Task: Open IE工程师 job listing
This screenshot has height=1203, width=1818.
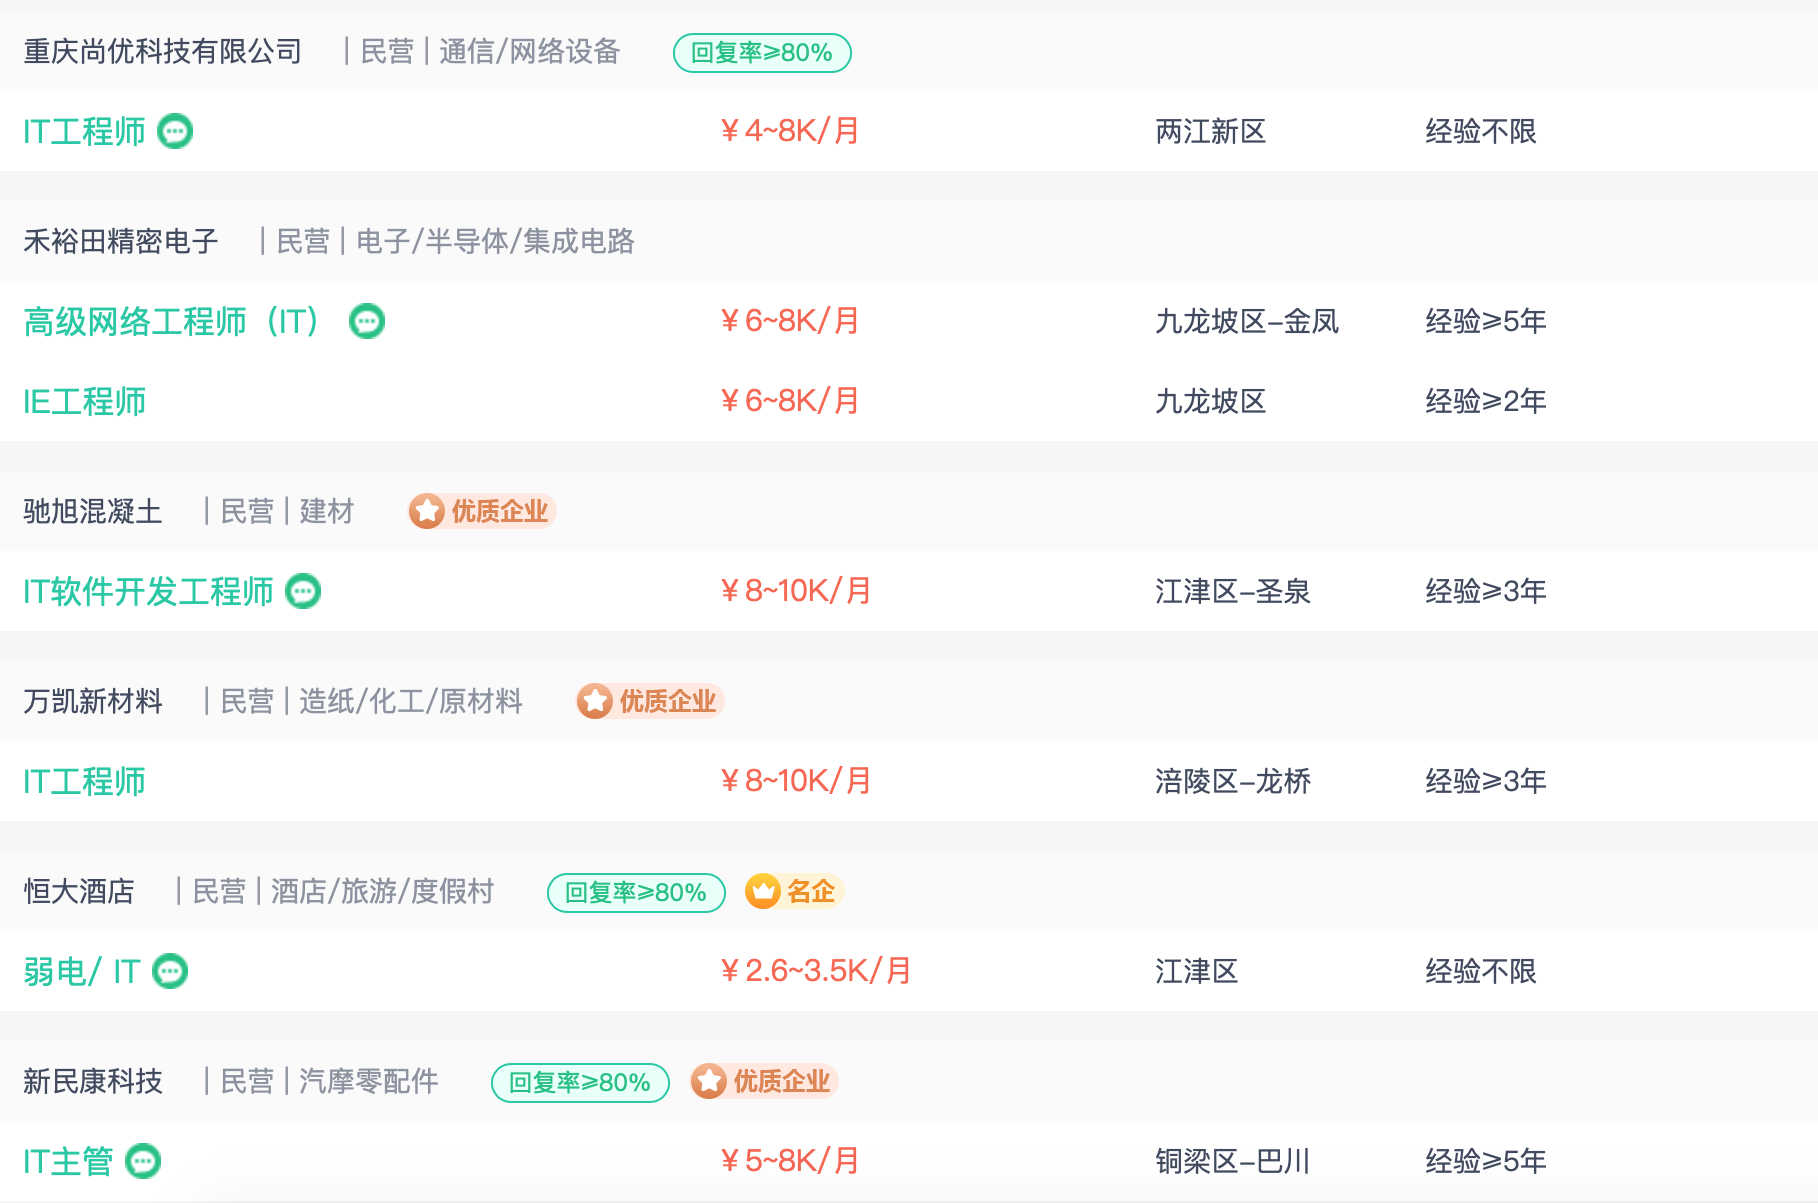Action: [85, 401]
